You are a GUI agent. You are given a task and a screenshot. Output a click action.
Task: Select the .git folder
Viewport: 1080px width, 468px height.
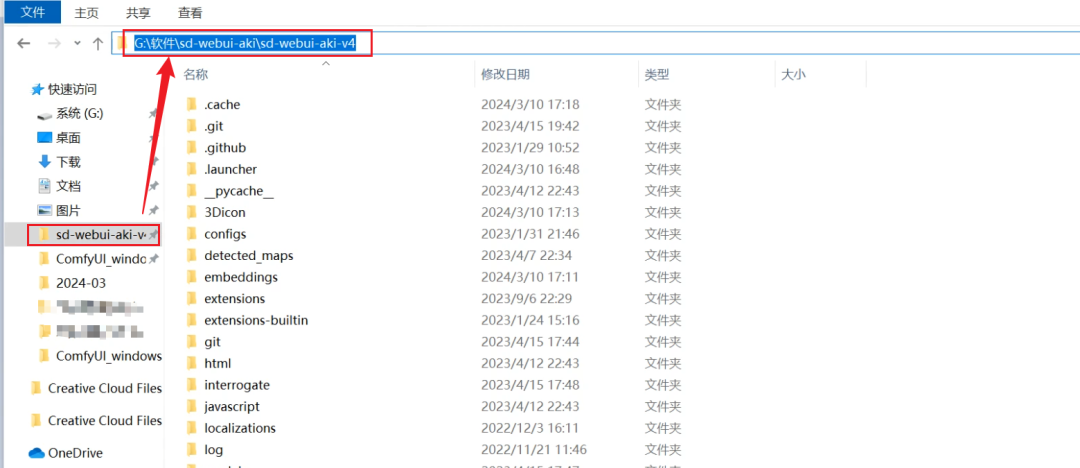tap(214, 126)
